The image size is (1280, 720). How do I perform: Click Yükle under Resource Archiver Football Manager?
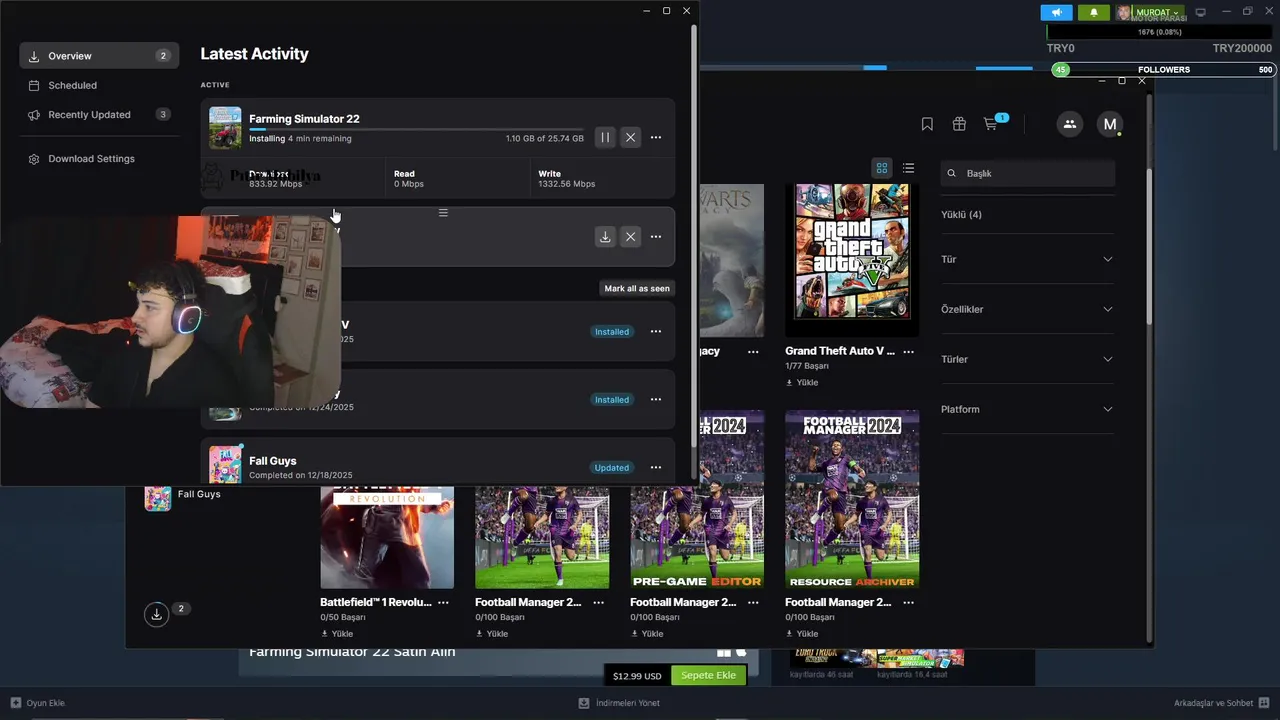[802, 633]
